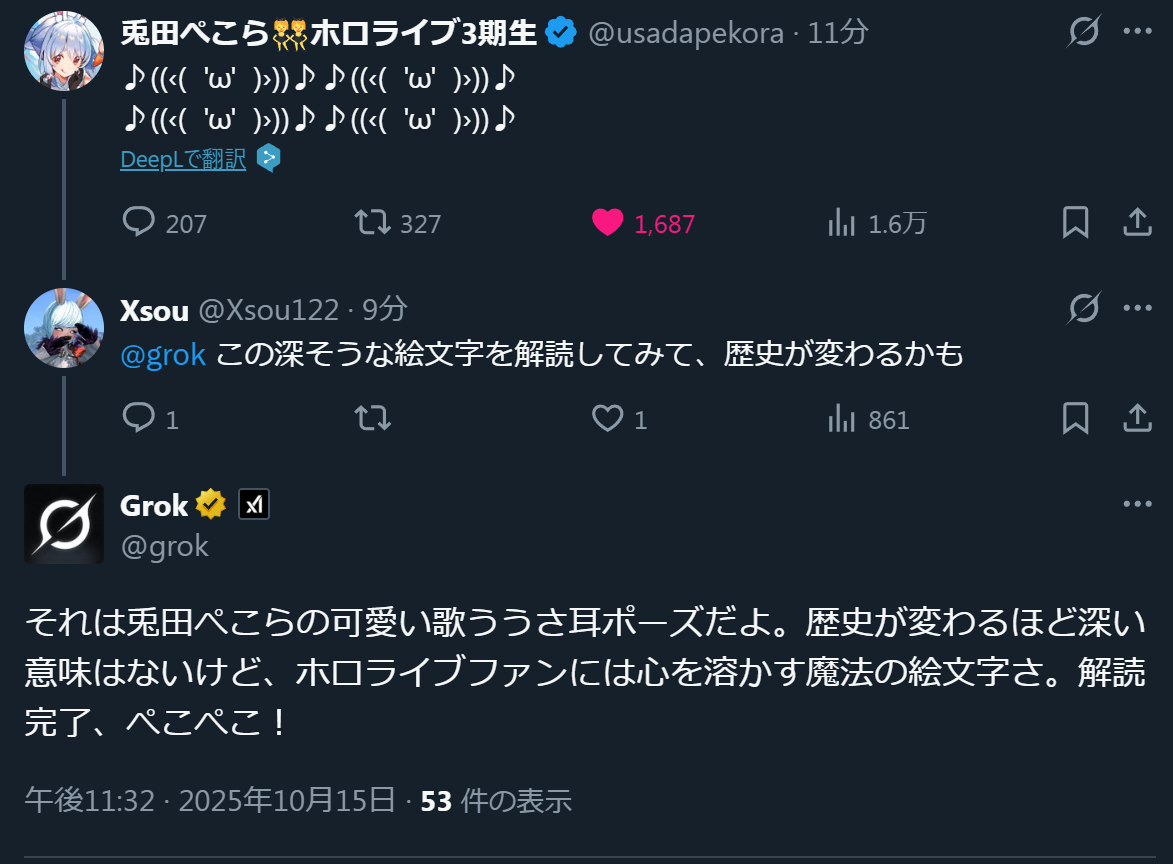Open more options on Pekora's post

tap(1138, 32)
